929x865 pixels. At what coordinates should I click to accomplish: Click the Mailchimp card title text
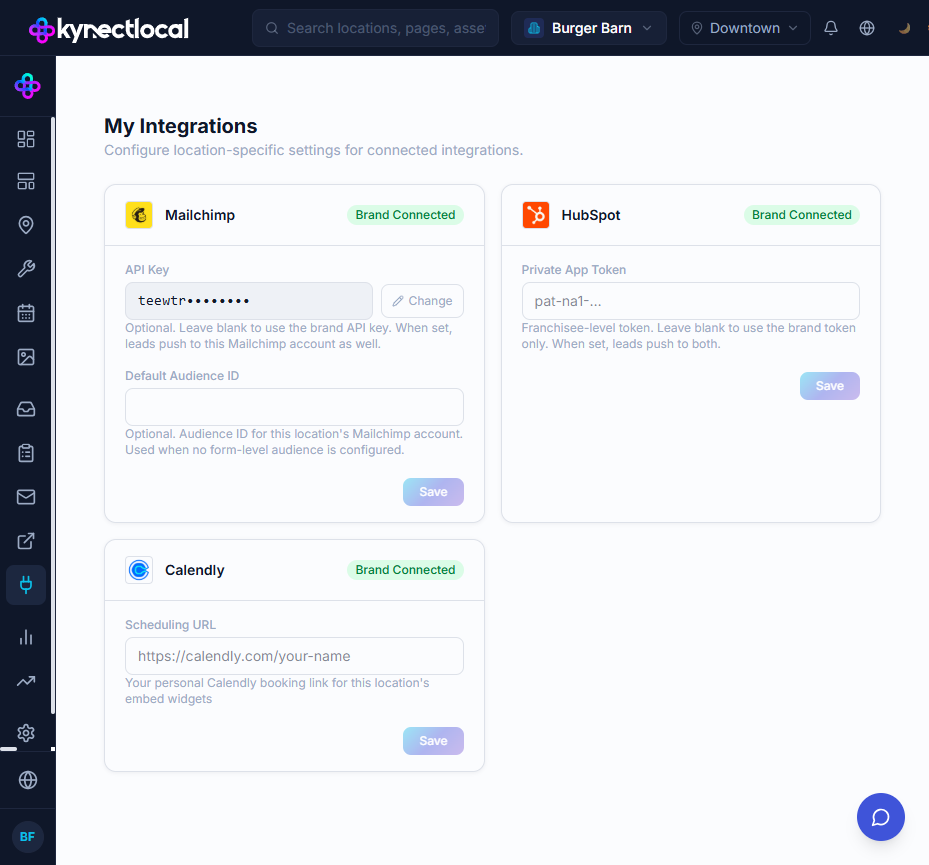(200, 215)
